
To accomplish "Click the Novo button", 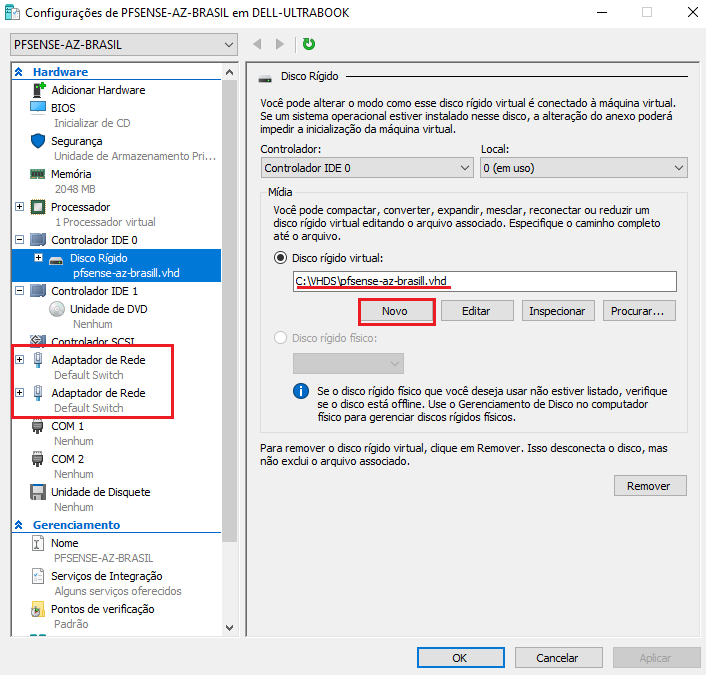I will 394,311.
